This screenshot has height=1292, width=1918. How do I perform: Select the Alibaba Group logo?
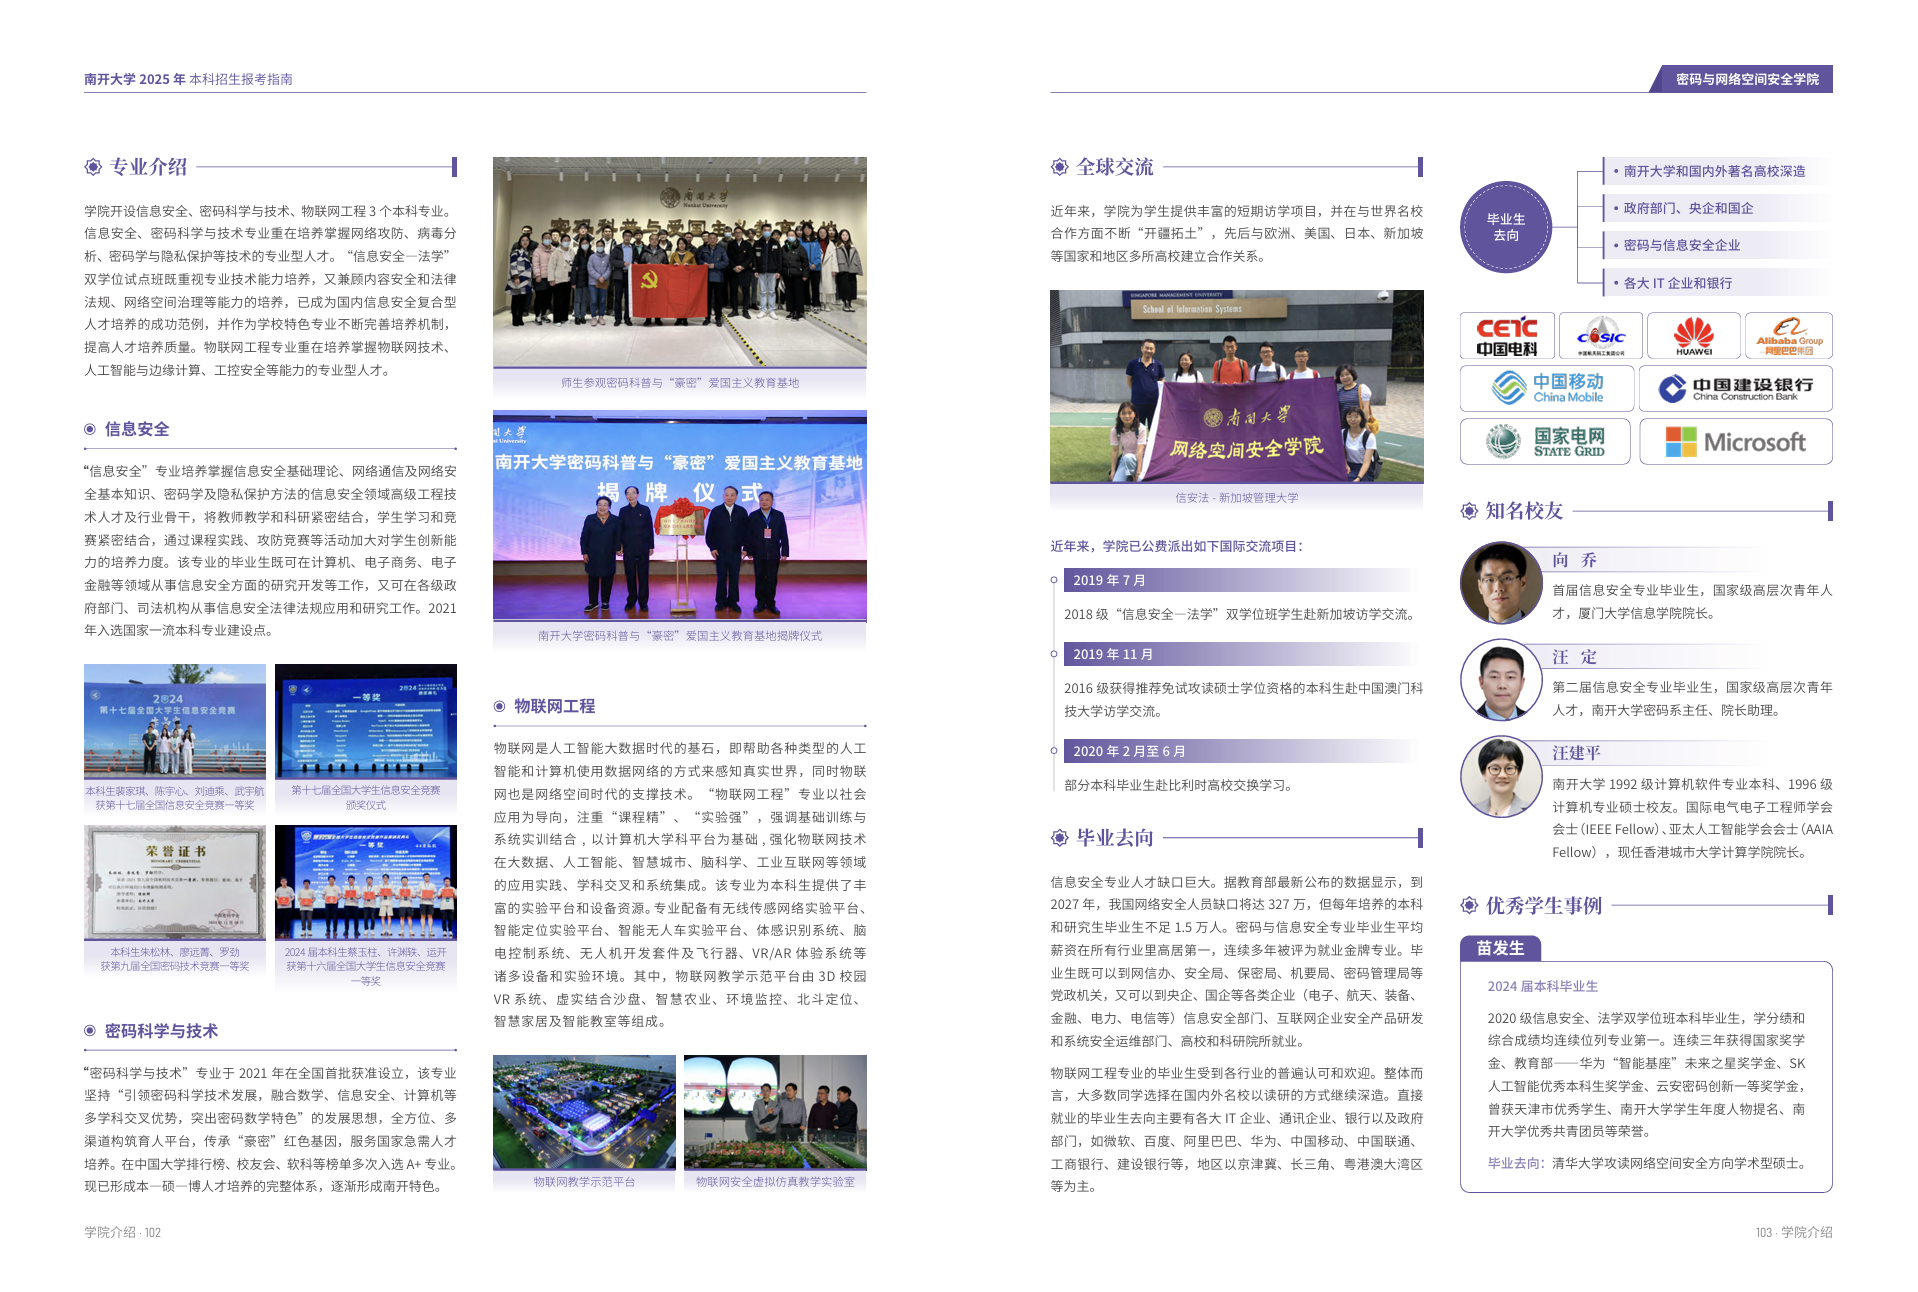(x=1788, y=336)
